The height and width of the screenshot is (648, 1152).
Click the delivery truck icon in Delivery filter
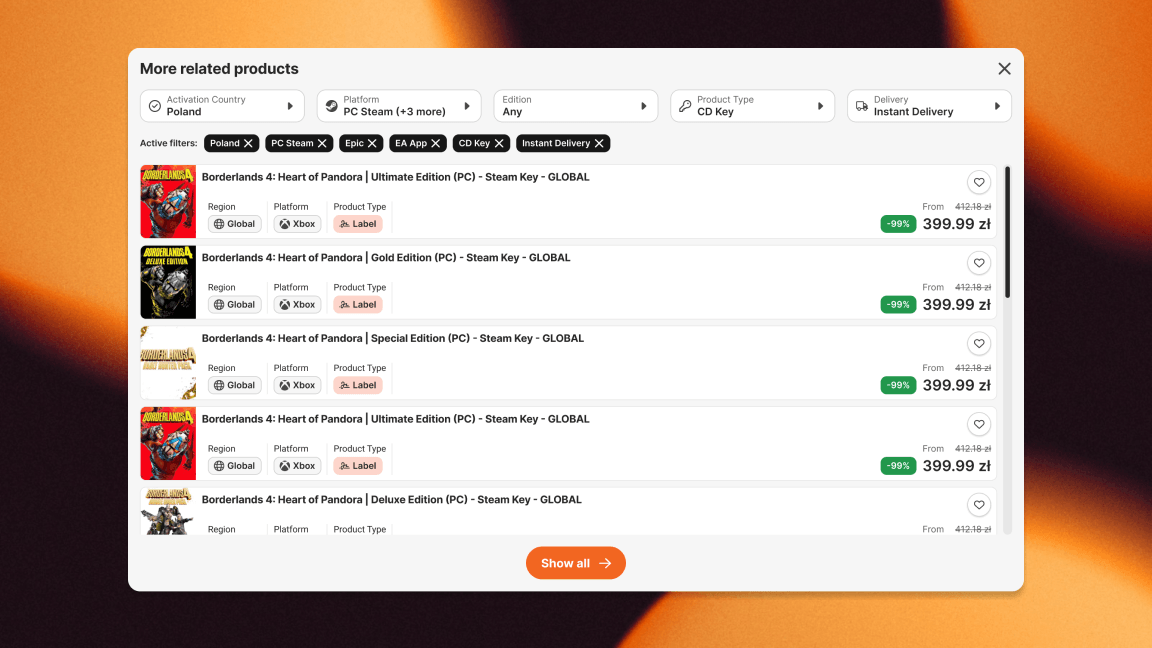(x=861, y=105)
